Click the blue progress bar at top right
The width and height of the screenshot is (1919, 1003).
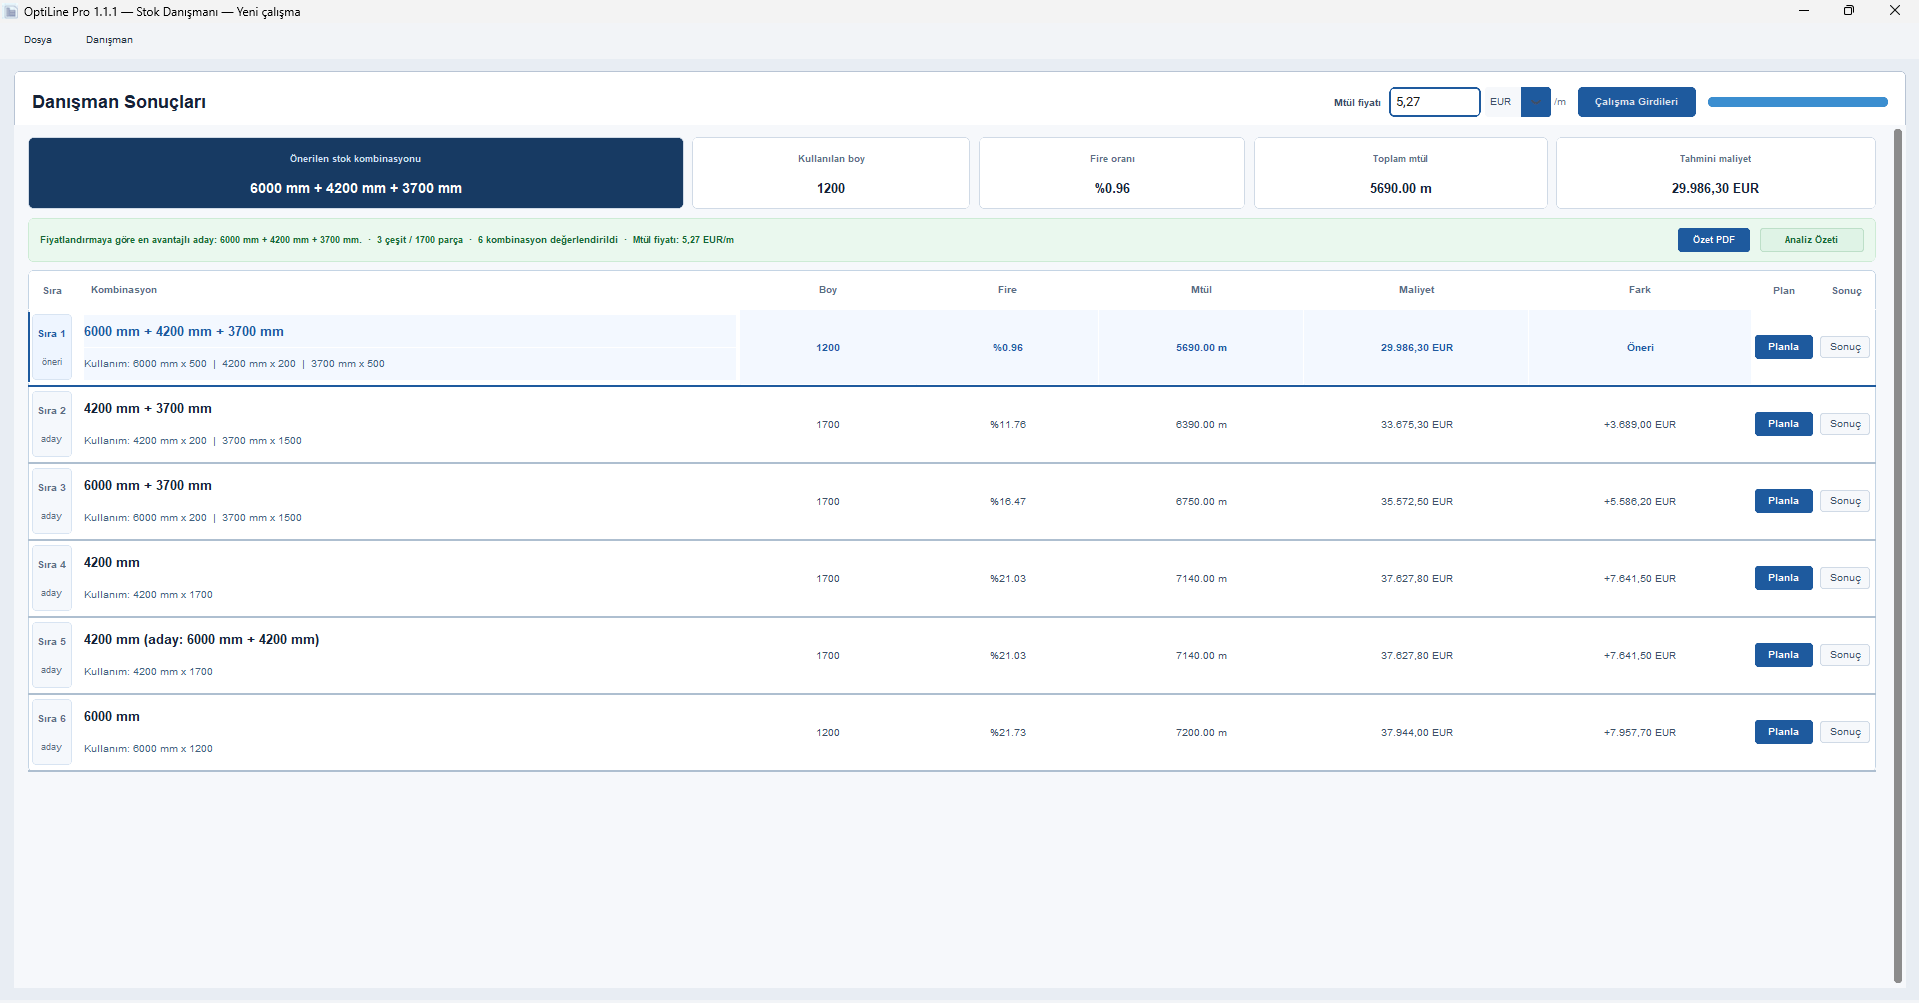click(x=1797, y=102)
